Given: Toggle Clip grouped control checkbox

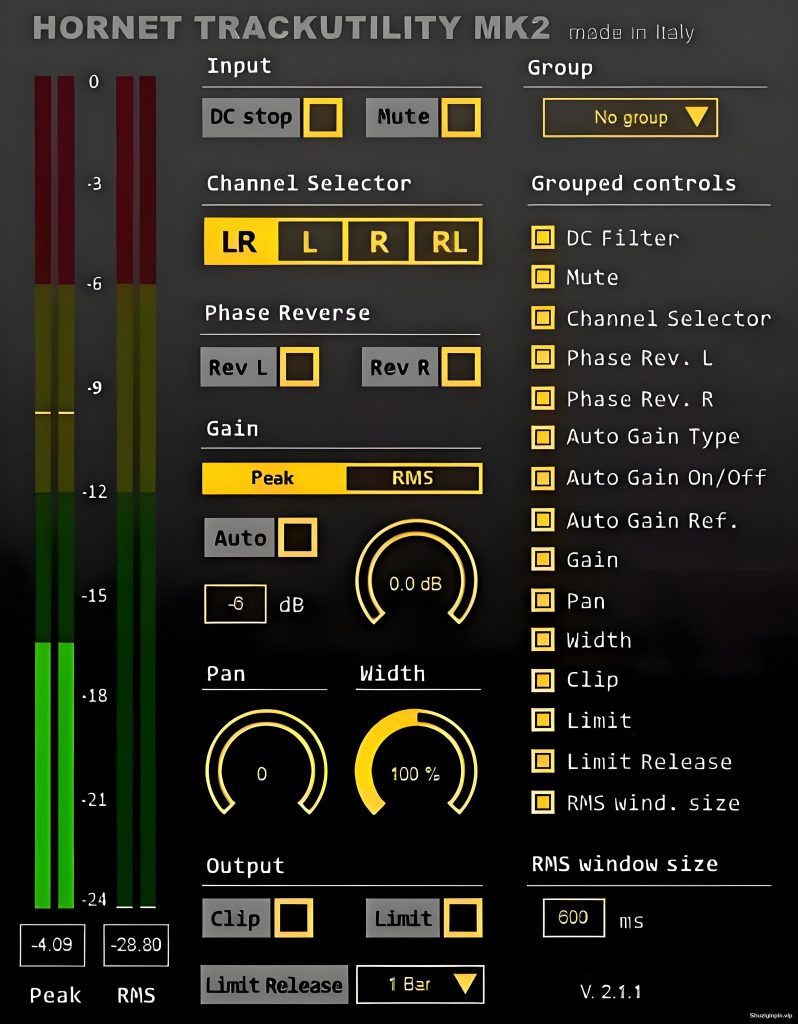Looking at the screenshot, I should pyautogui.click(x=543, y=680).
